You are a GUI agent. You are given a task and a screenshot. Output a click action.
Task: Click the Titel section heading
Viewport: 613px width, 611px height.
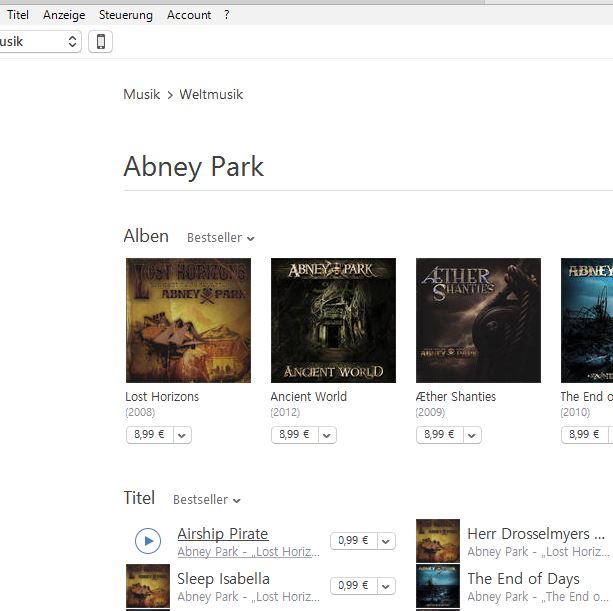(x=139, y=498)
